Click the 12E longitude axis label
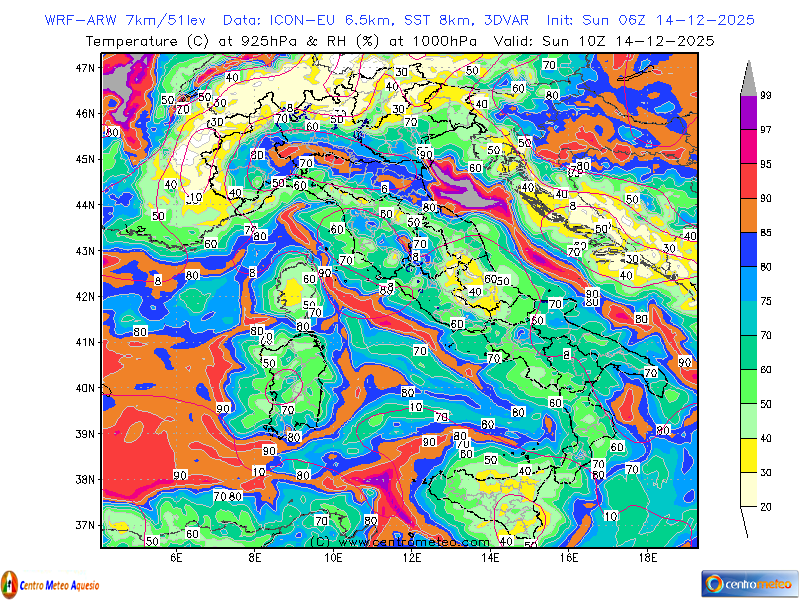This screenshot has width=800, height=600. click(x=412, y=559)
